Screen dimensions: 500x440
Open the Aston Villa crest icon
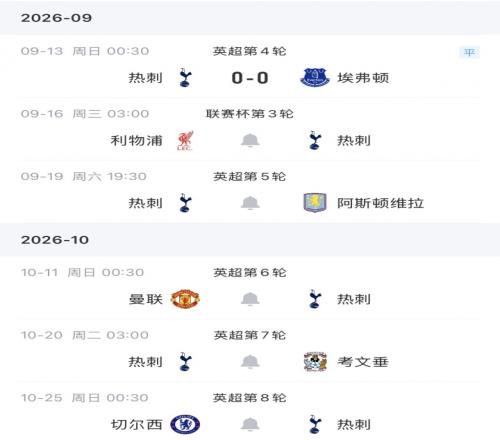click(315, 203)
